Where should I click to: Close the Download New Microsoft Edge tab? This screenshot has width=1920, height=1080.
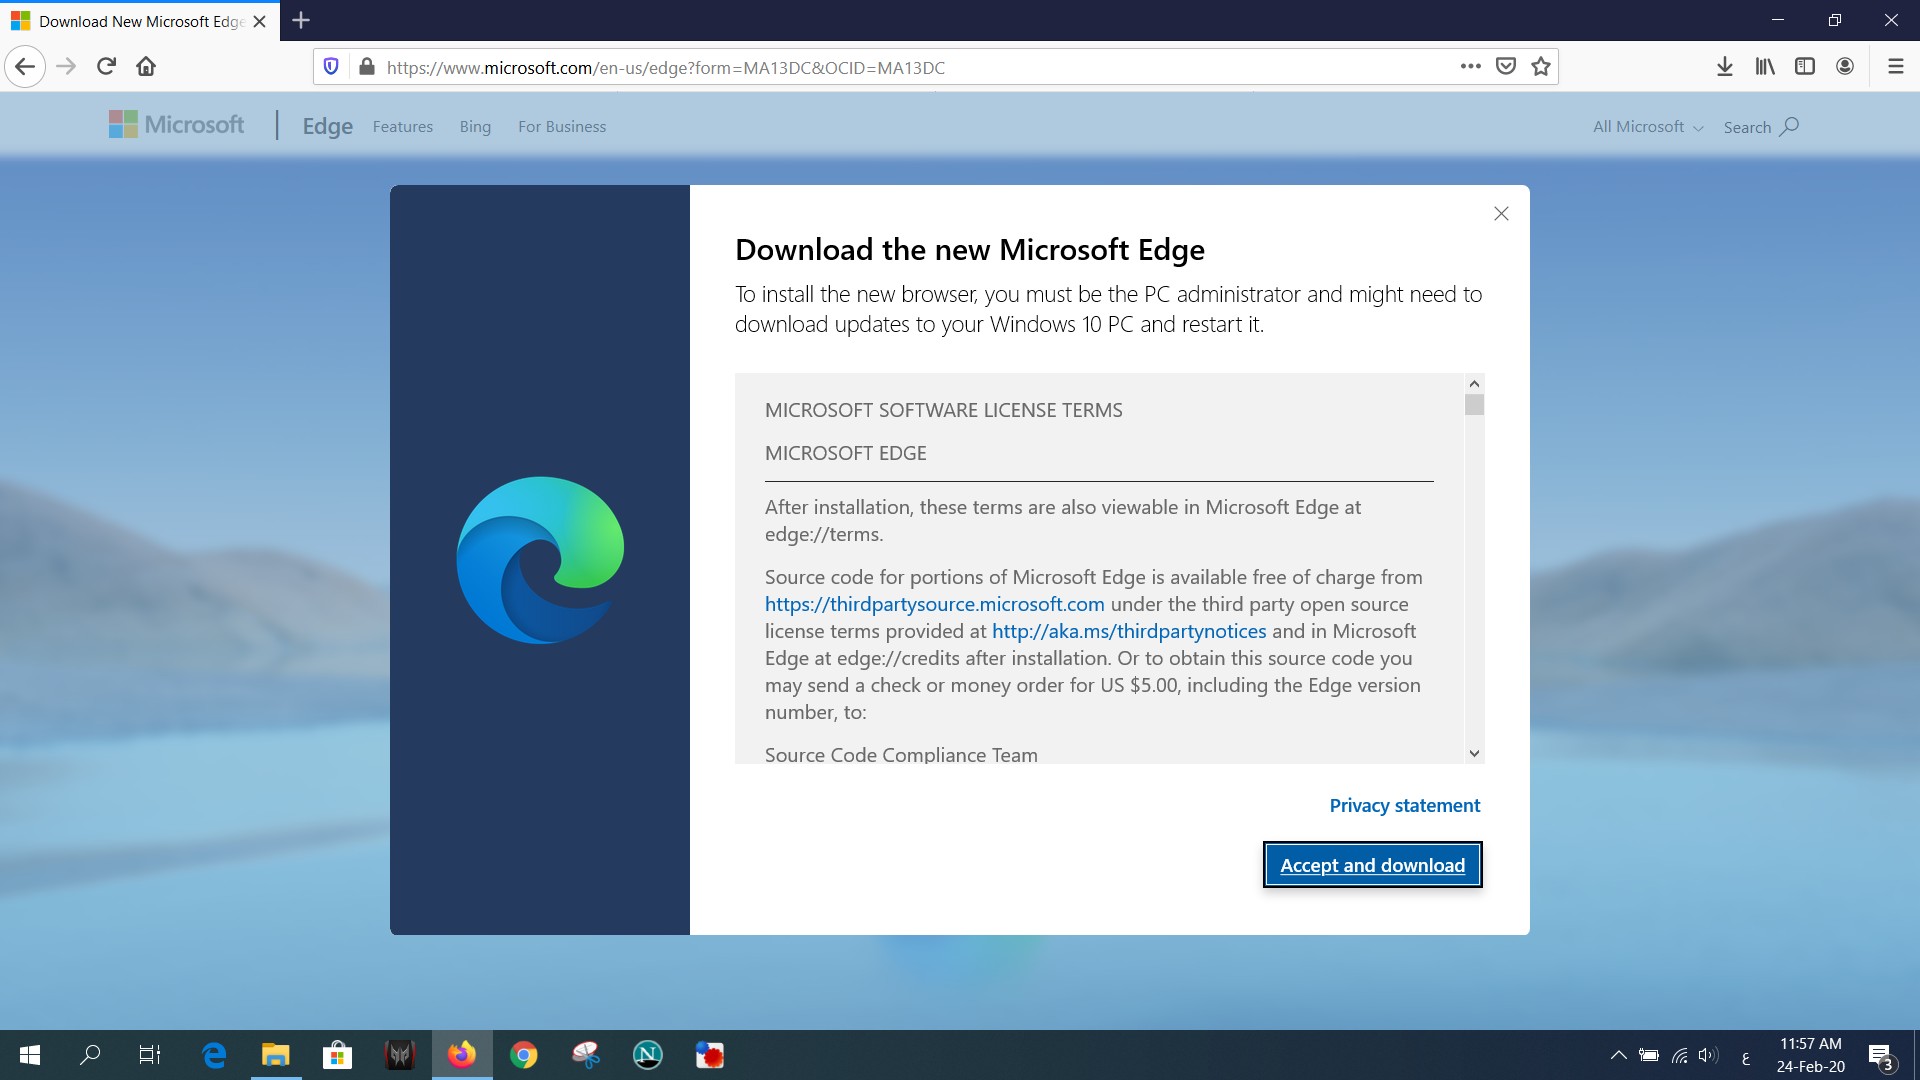[260, 21]
